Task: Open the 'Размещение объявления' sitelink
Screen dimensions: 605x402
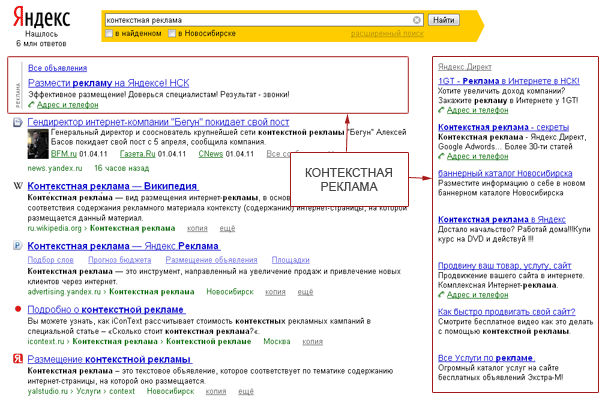Action: [211, 260]
